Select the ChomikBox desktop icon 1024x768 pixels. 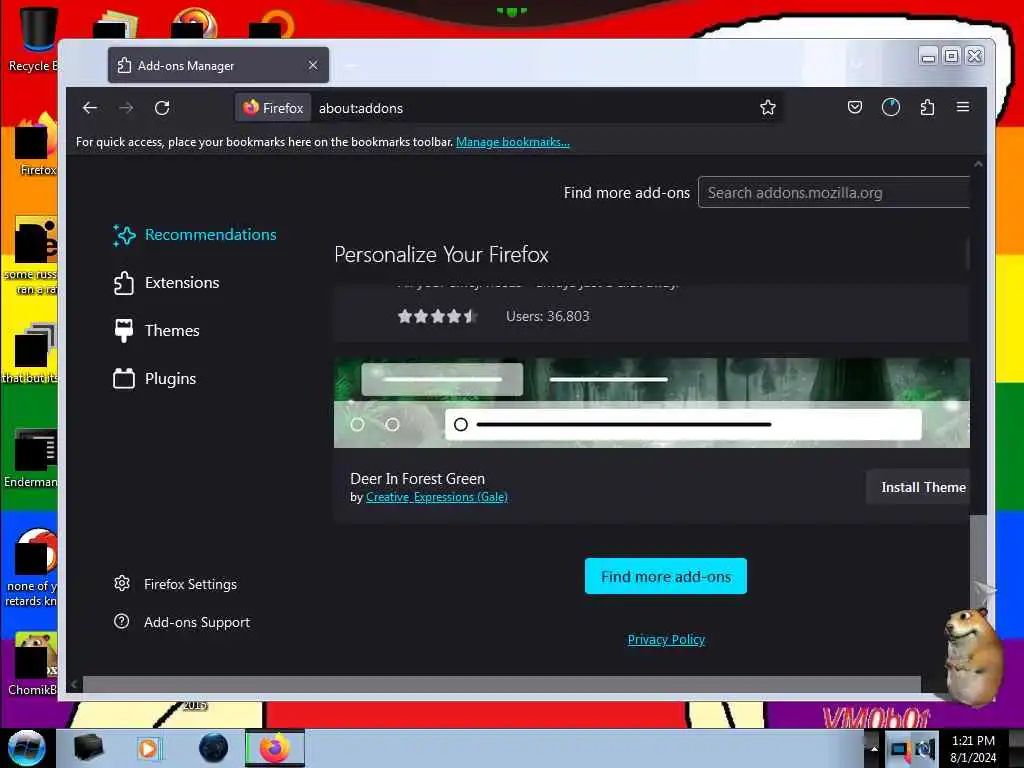[x=33, y=663]
